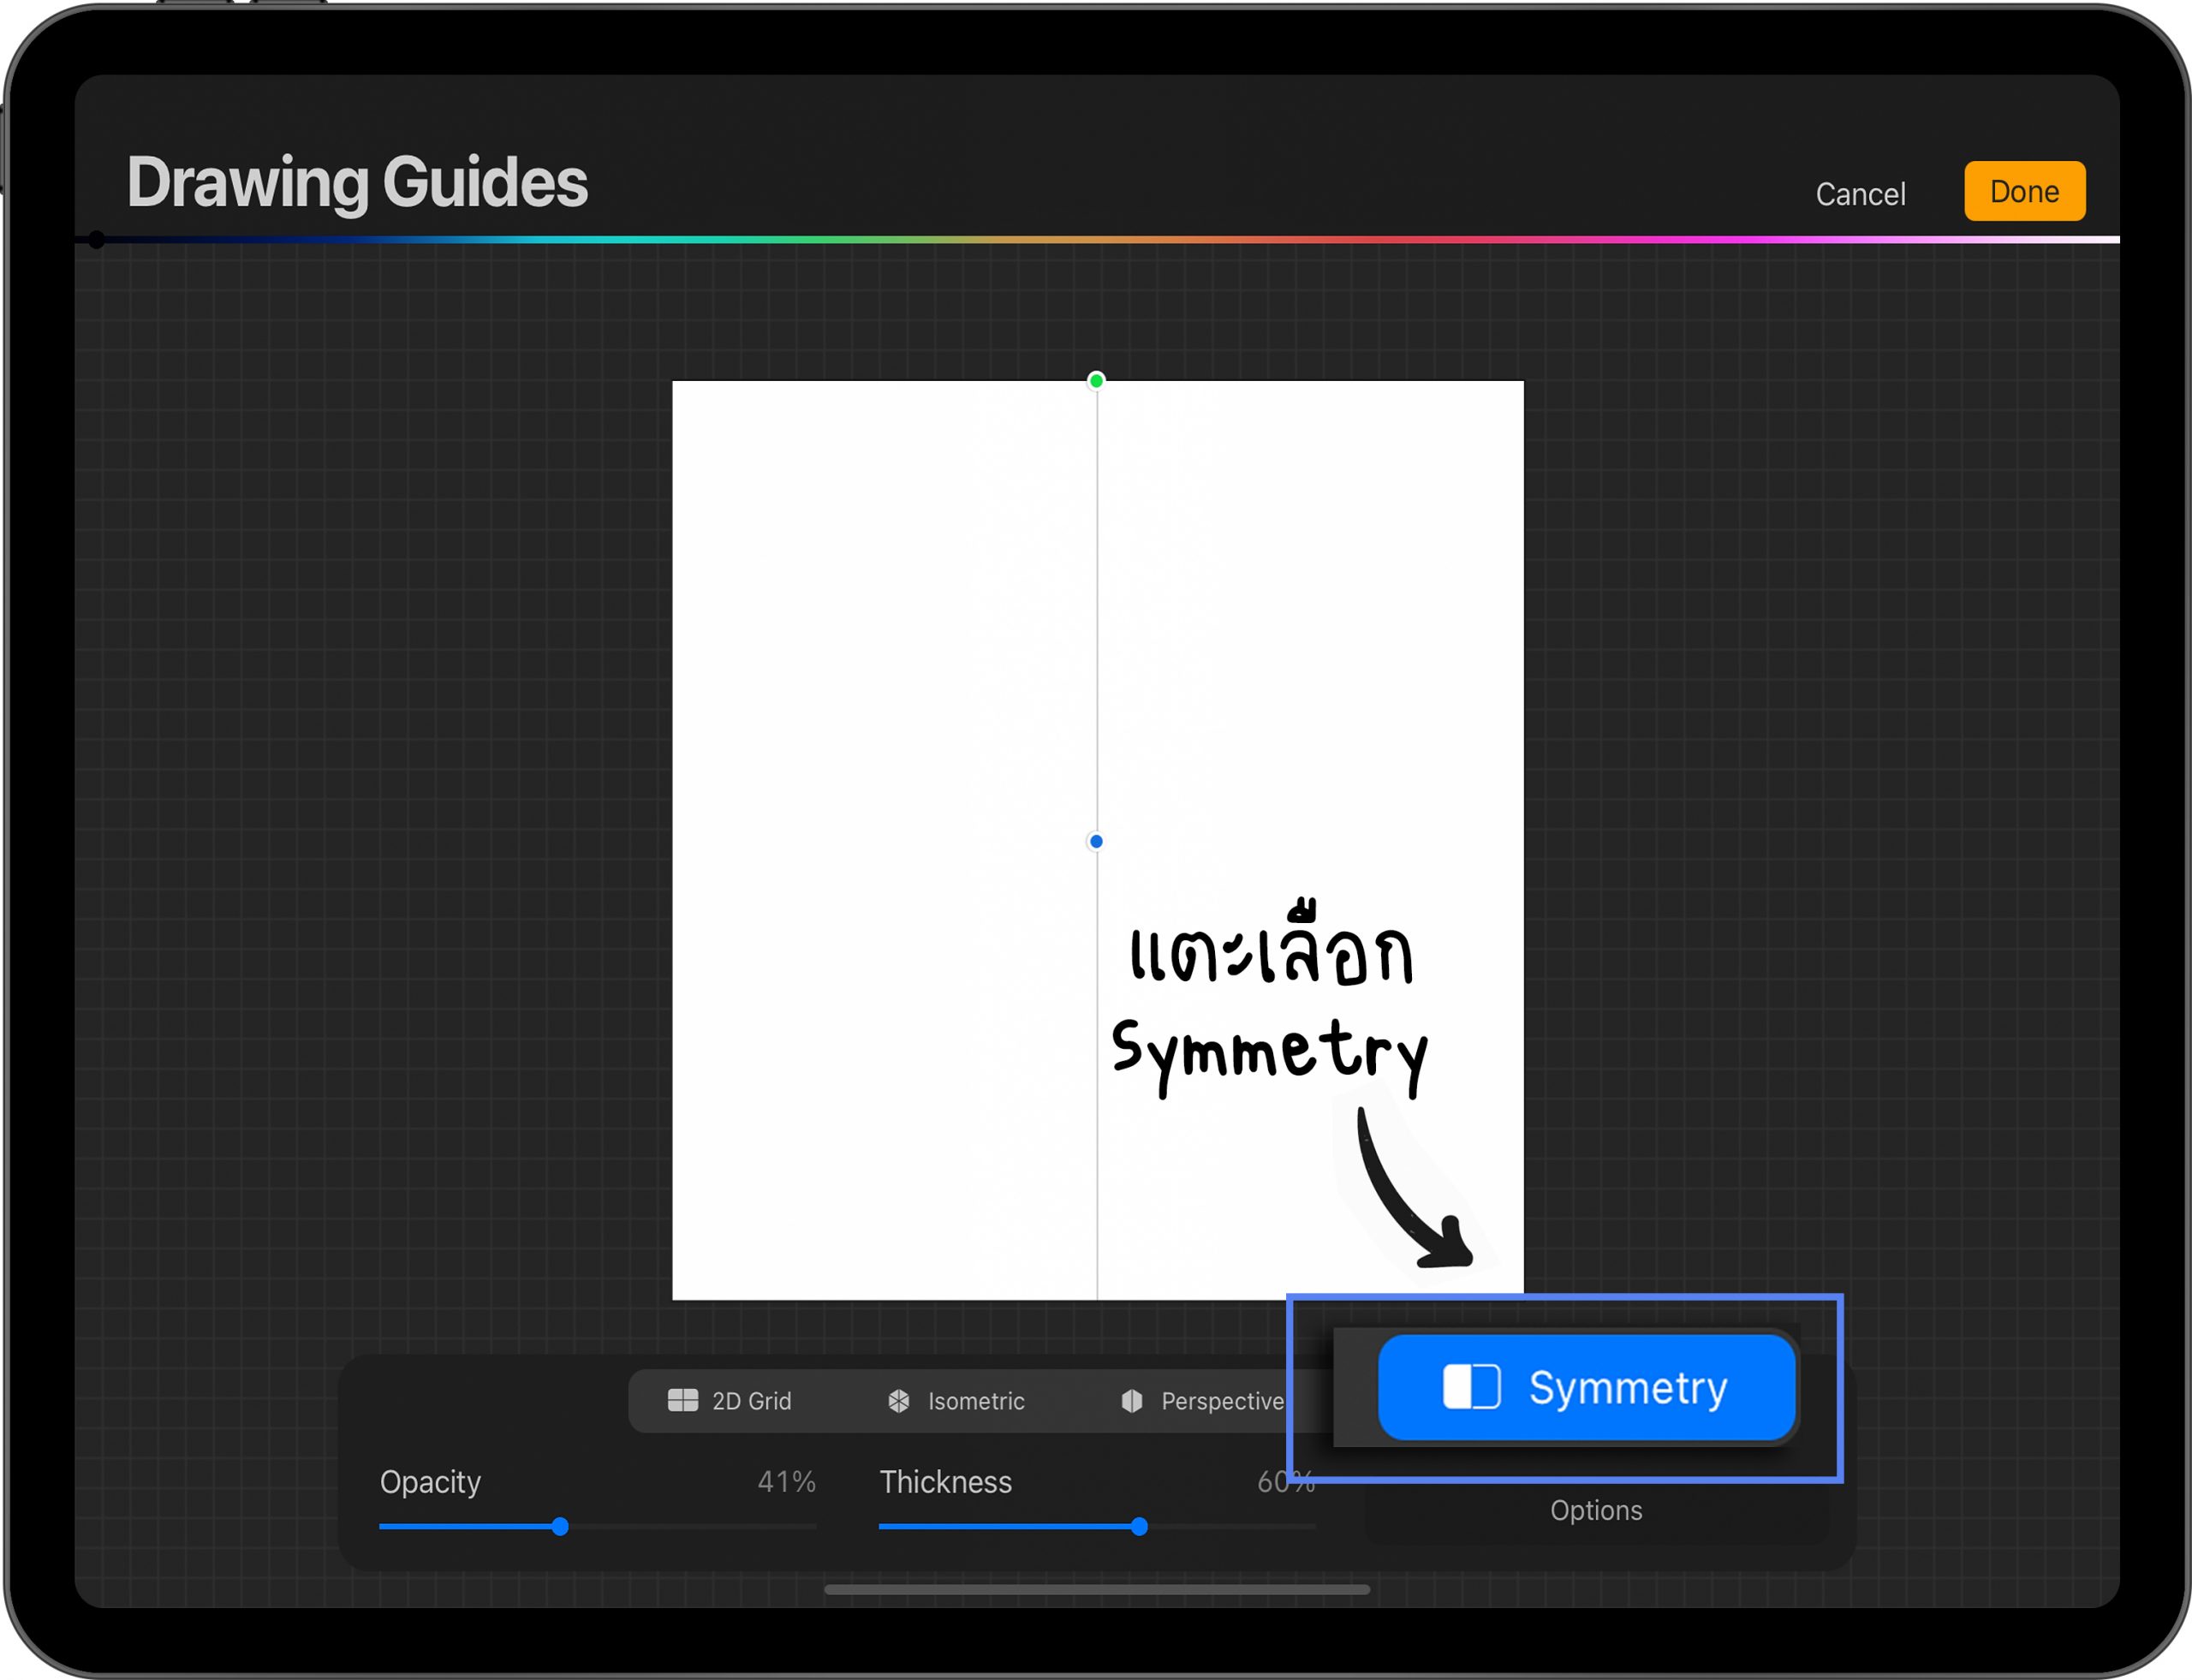2192x1680 pixels.
Task: Choose the Perspective guide text label
Action: tap(1221, 1401)
